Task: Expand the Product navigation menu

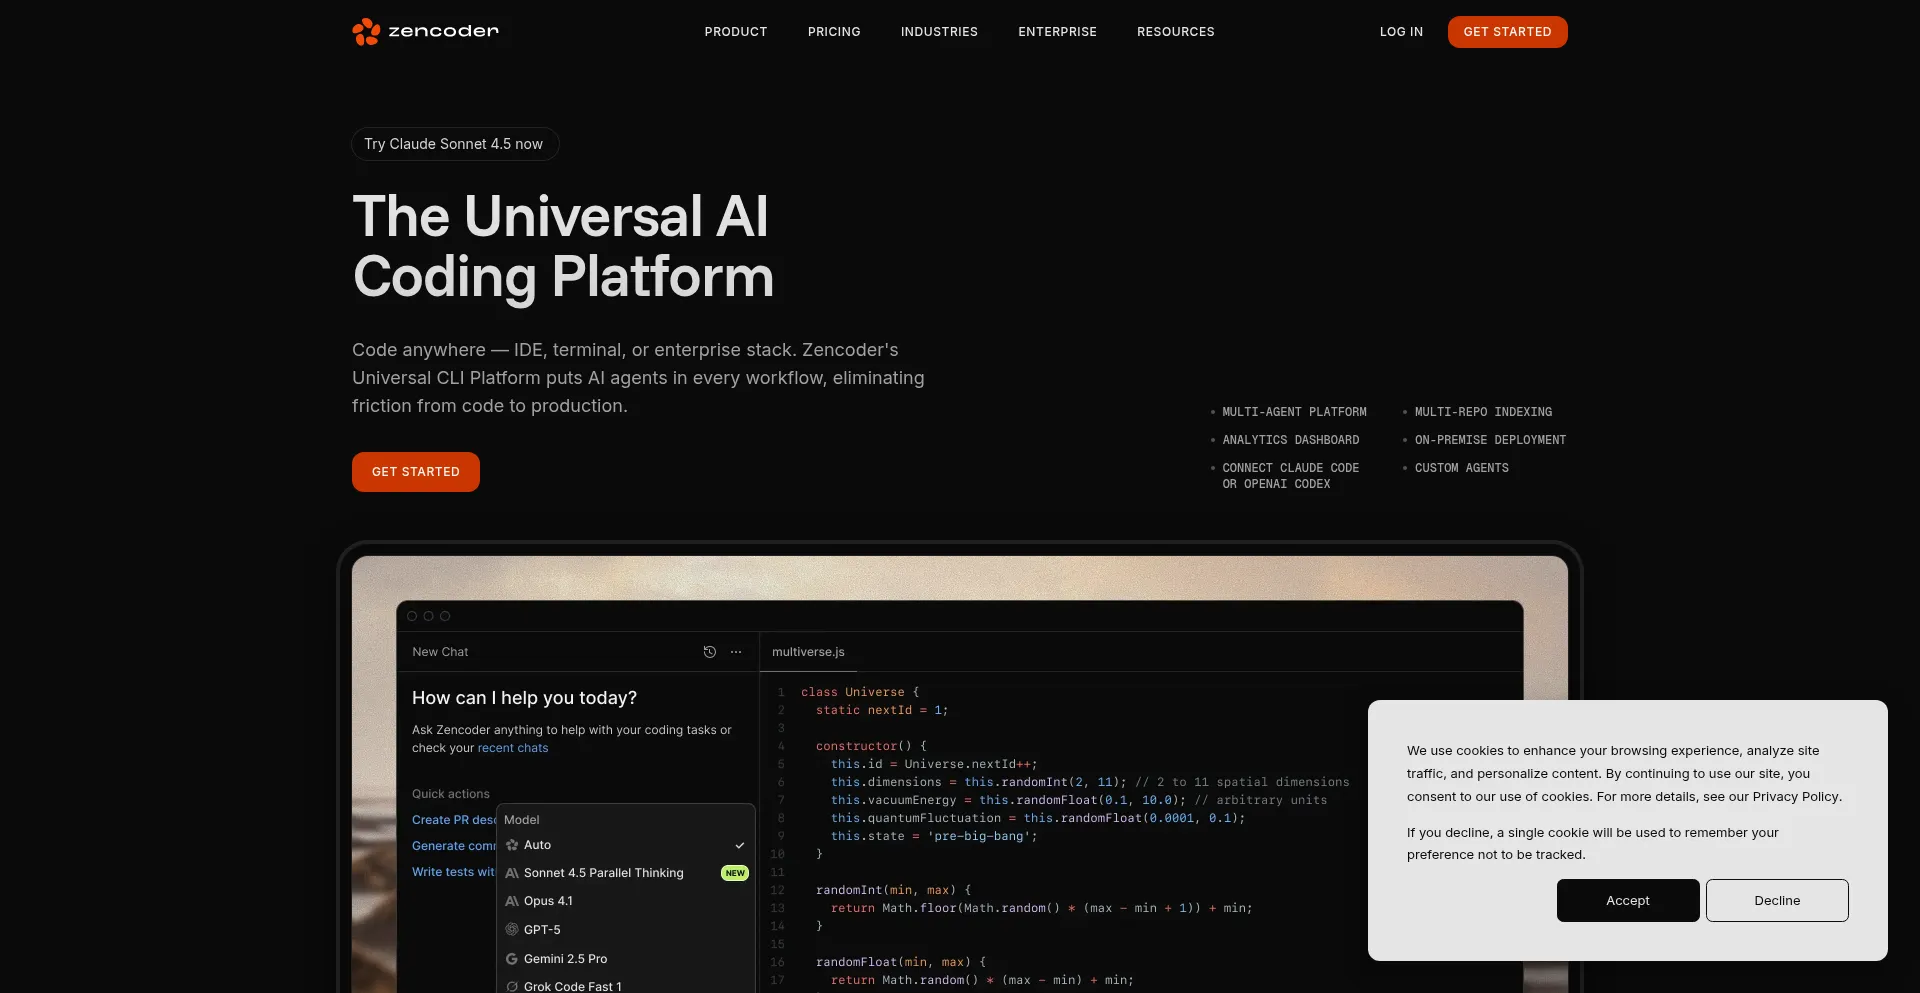Action: tap(735, 32)
